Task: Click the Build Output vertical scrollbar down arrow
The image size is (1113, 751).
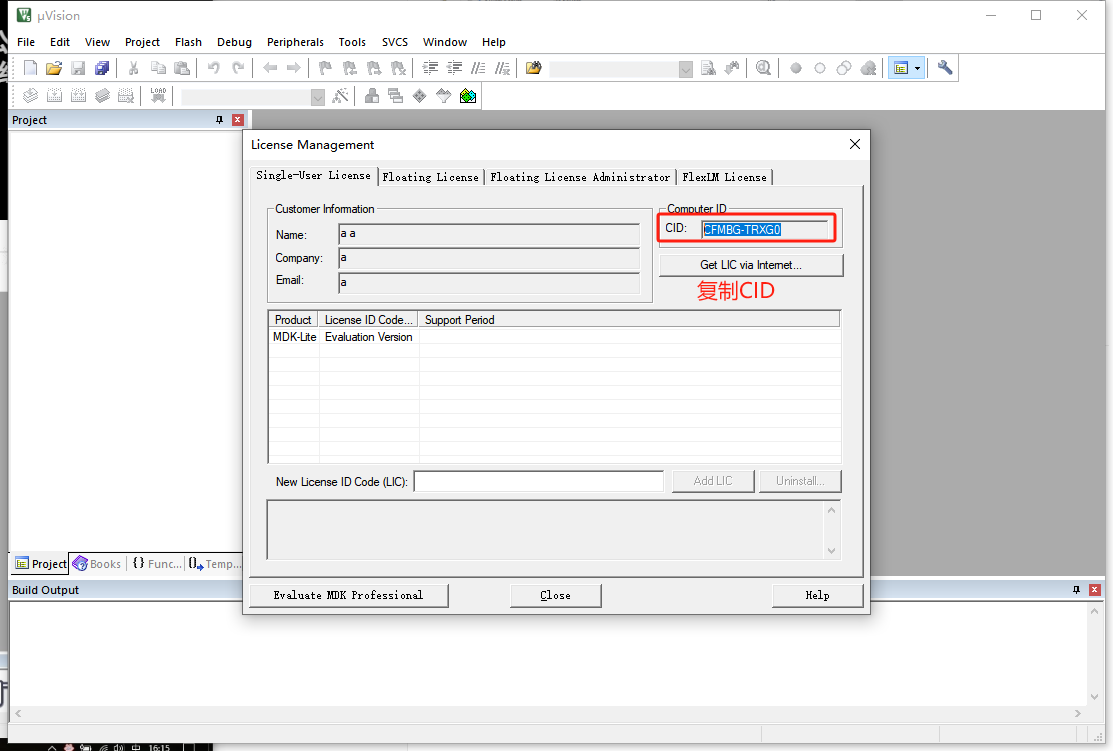Action: [1095, 696]
